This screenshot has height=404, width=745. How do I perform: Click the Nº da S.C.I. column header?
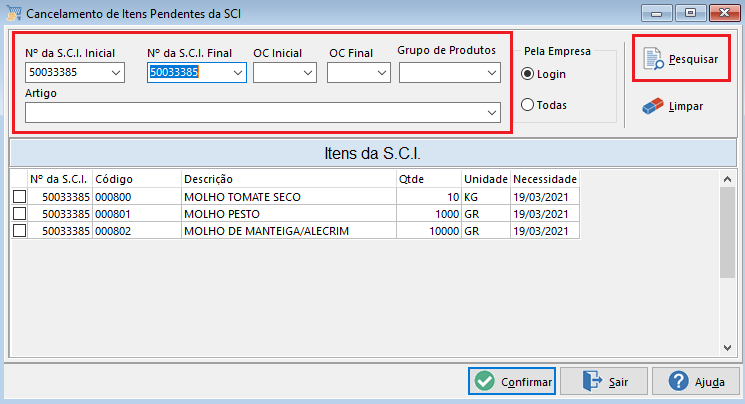tap(60, 179)
